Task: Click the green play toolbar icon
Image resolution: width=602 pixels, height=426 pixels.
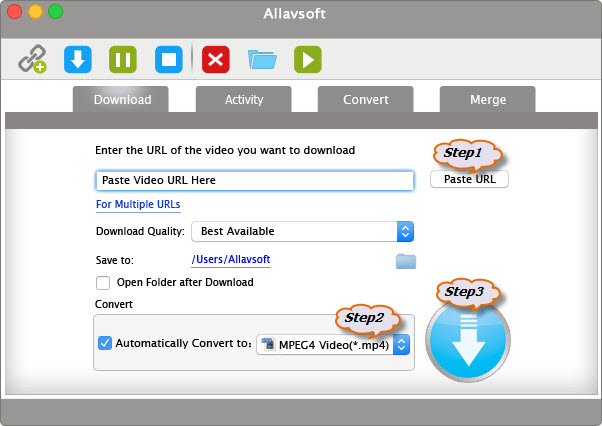Action: pyautogui.click(x=308, y=59)
